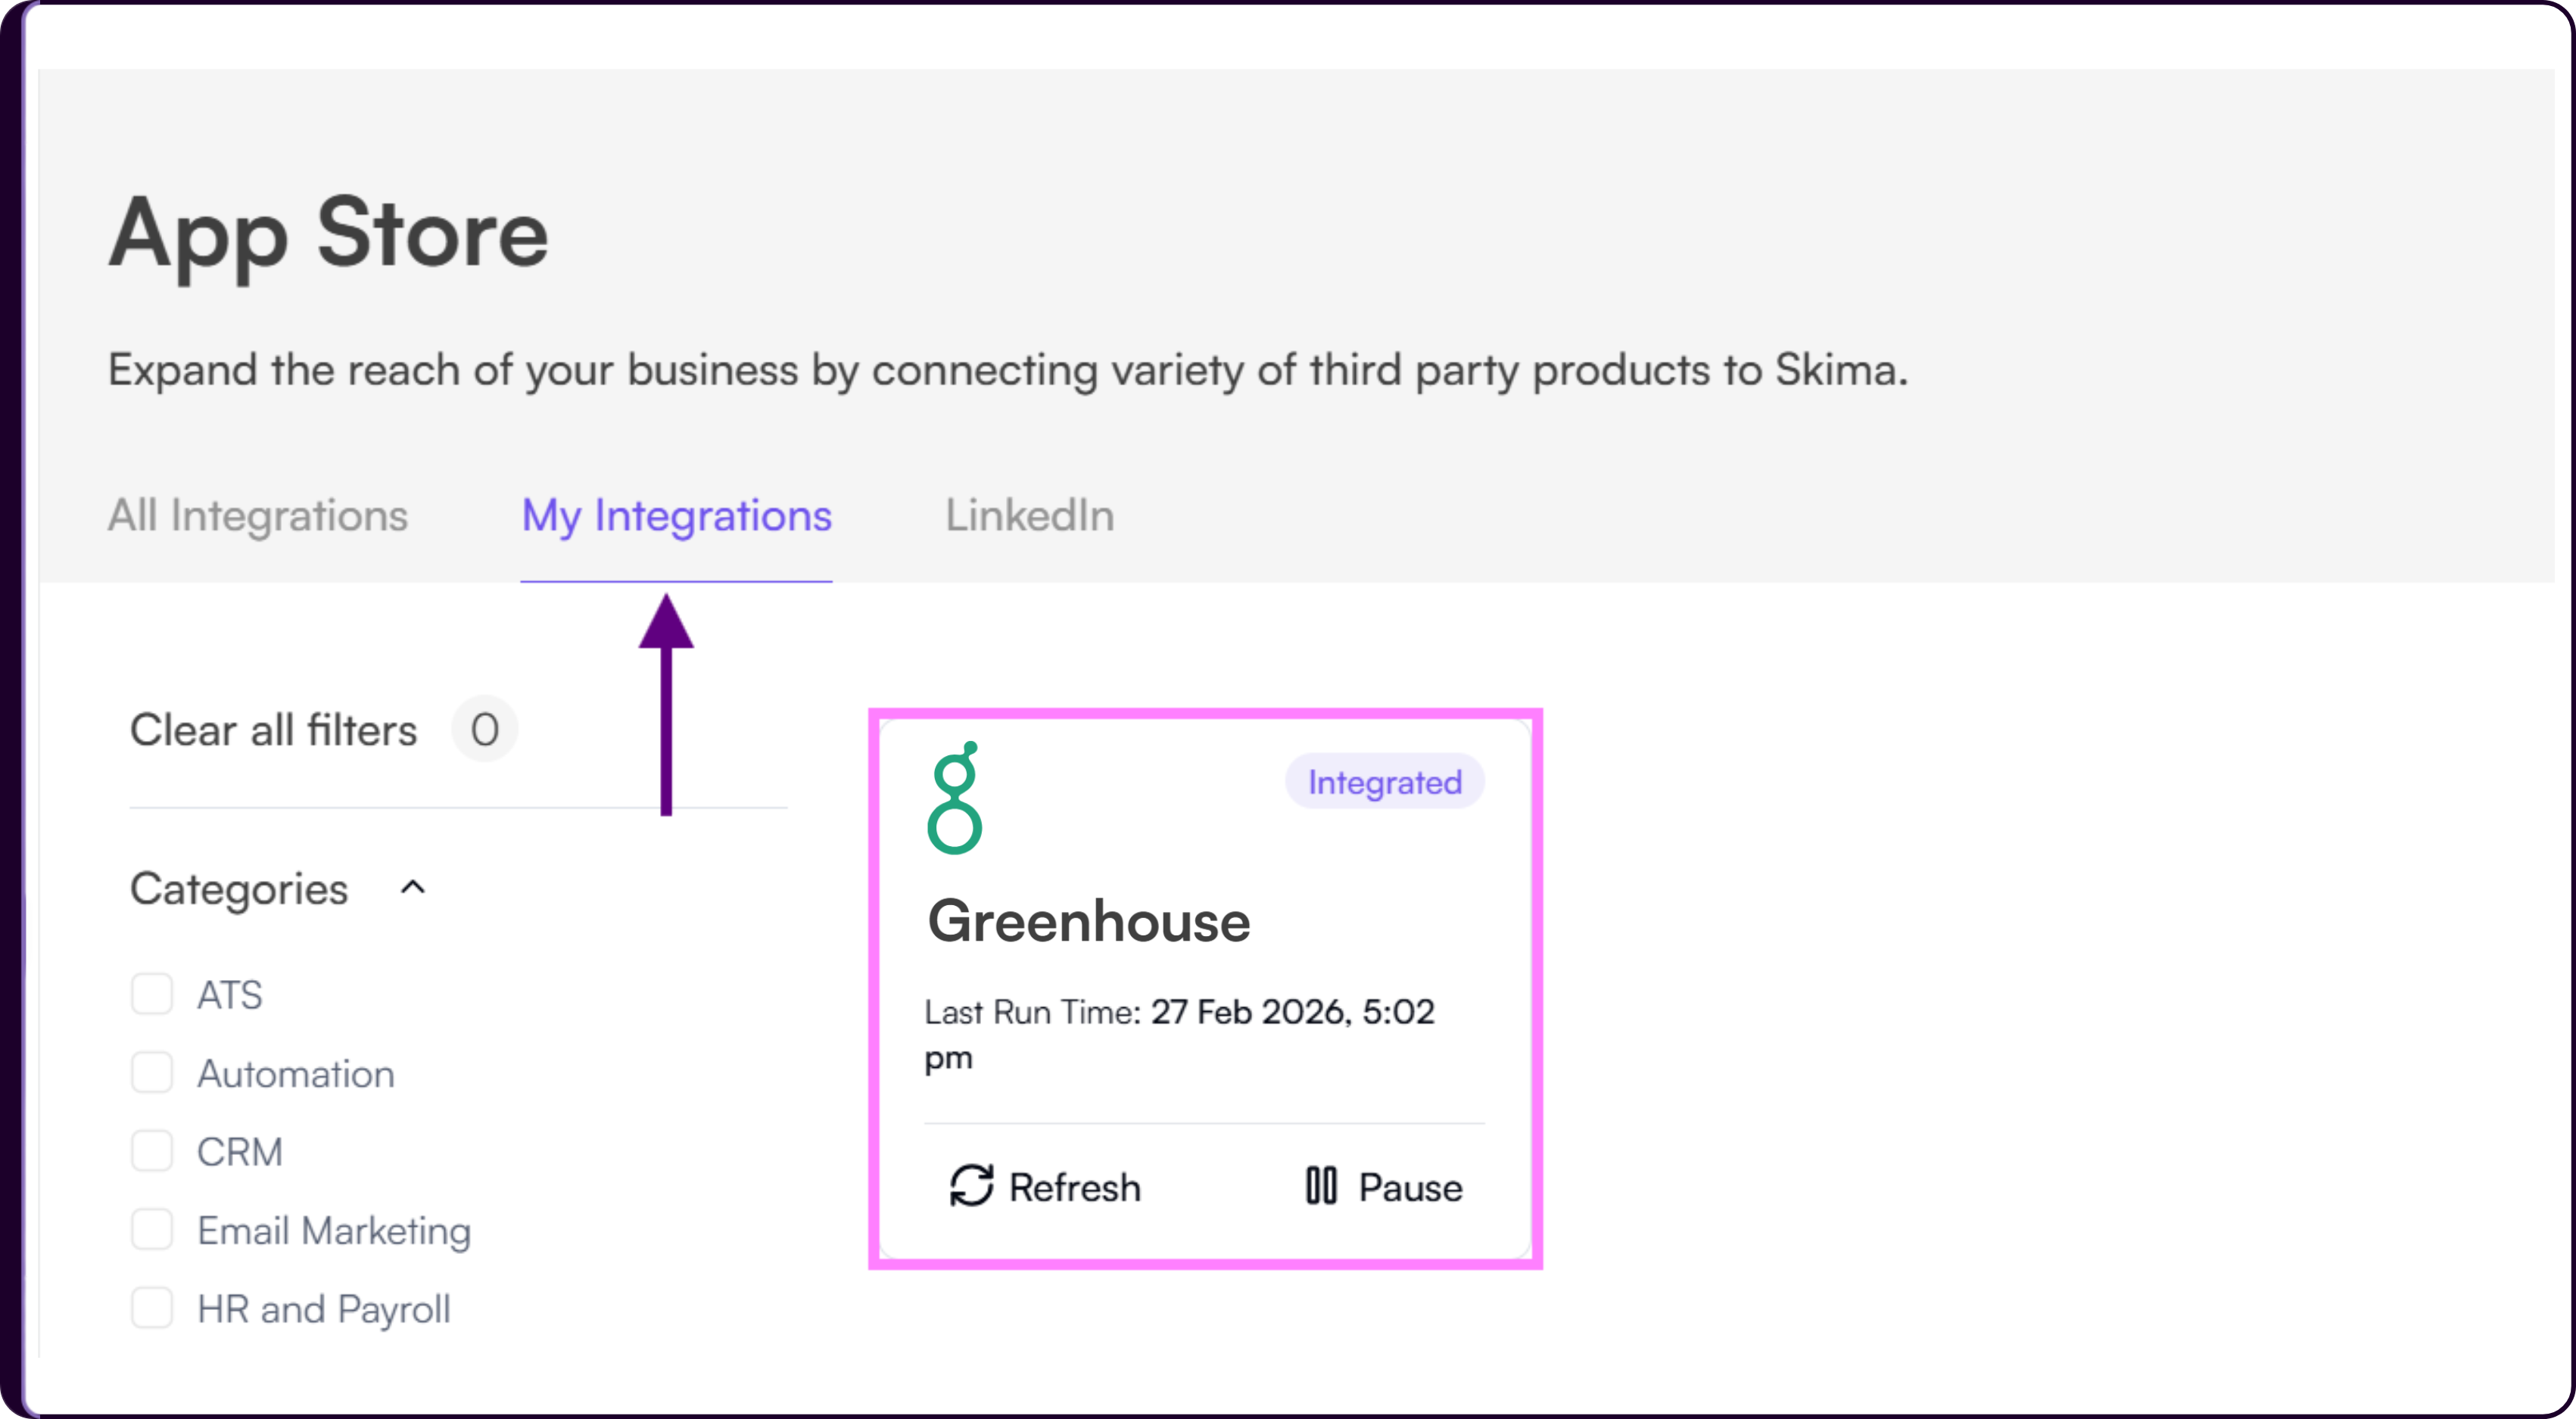Check the Email Marketing checkbox
This screenshot has width=2576, height=1419.
coord(152,1230)
